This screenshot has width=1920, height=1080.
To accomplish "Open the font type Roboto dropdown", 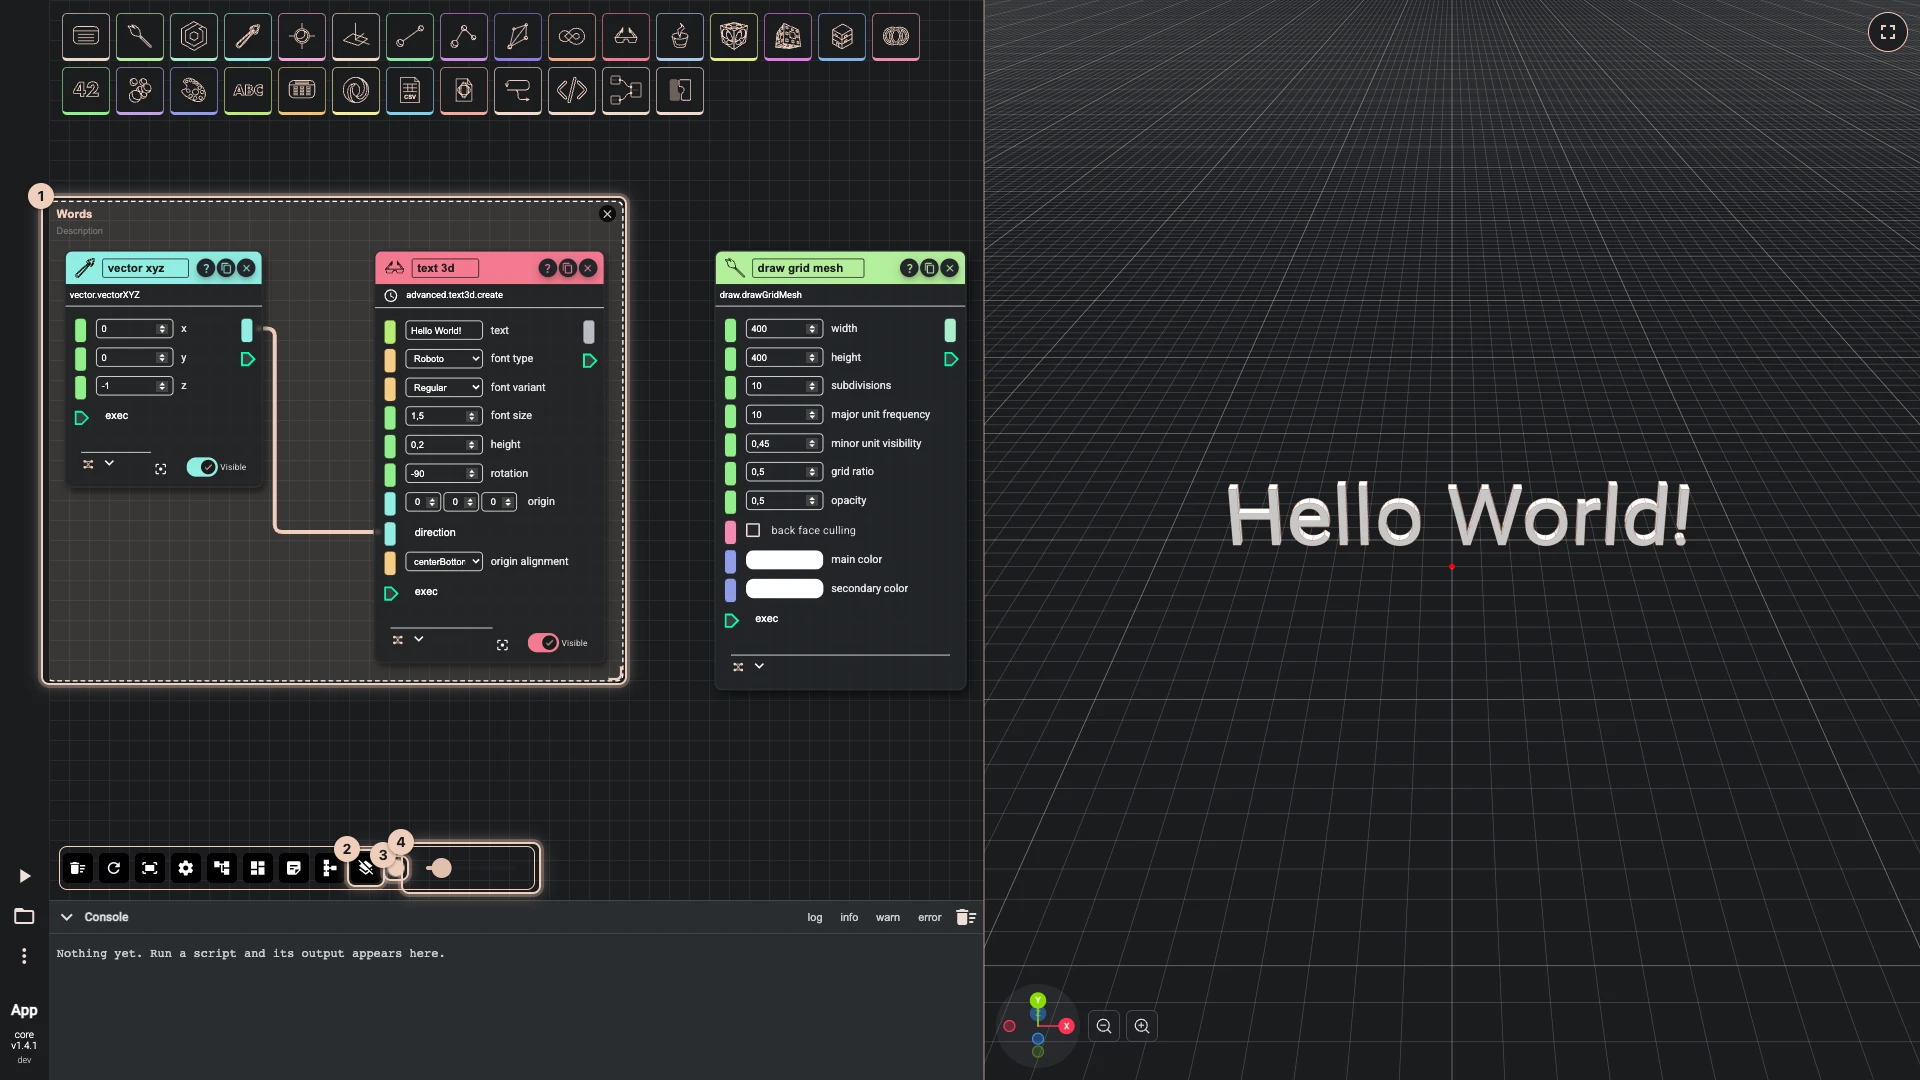I will point(444,359).
